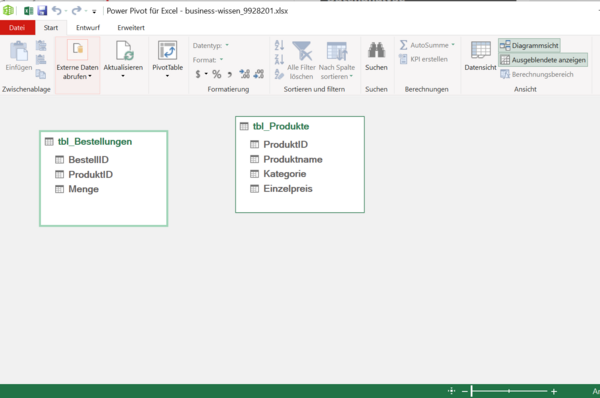This screenshot has height=398, width=600.
Task: Expand the PivotTable dropdown arrow
Action: [168, 76]
